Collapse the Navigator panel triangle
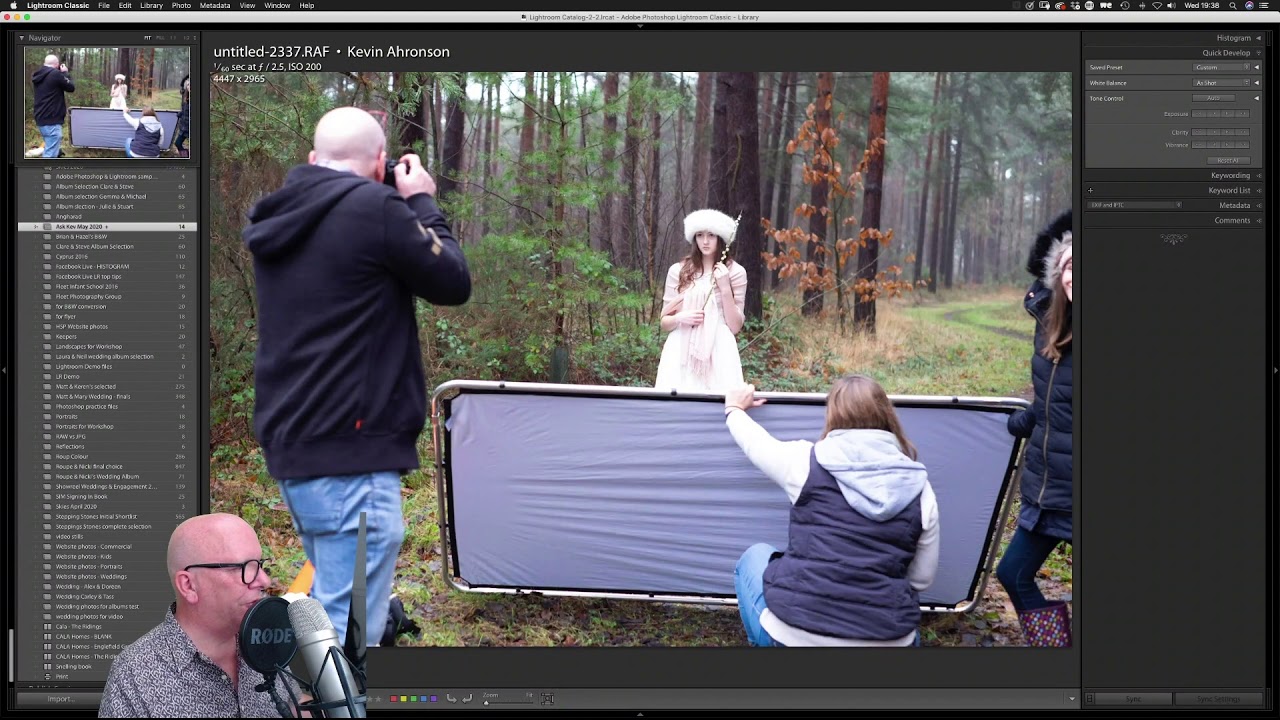 point(22,38)
